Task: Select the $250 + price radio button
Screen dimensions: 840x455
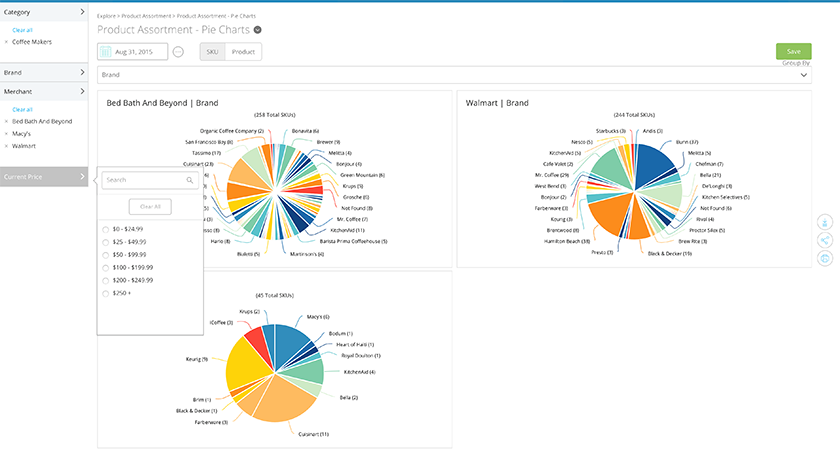Action: pyautogui.click(x=106, y=294)
